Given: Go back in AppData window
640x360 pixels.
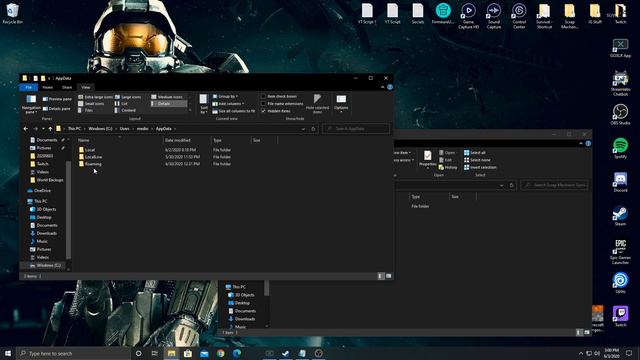Looking at the screenshot, I should tap(26, 129).
